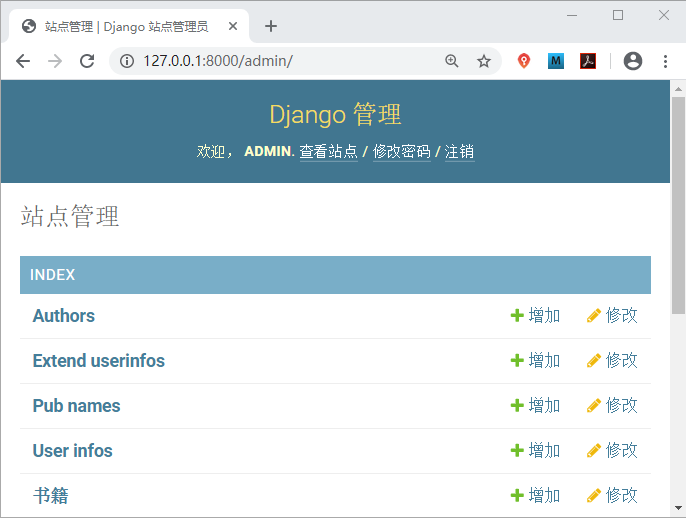Open the red map pin extension
The height and width of the screenshot is (518, 686).
click(524, 61)
